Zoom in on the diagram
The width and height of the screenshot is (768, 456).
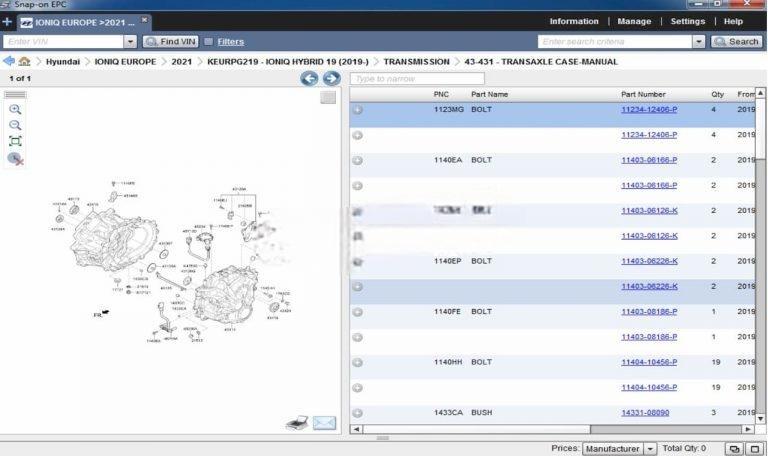[x=15, y=109]
